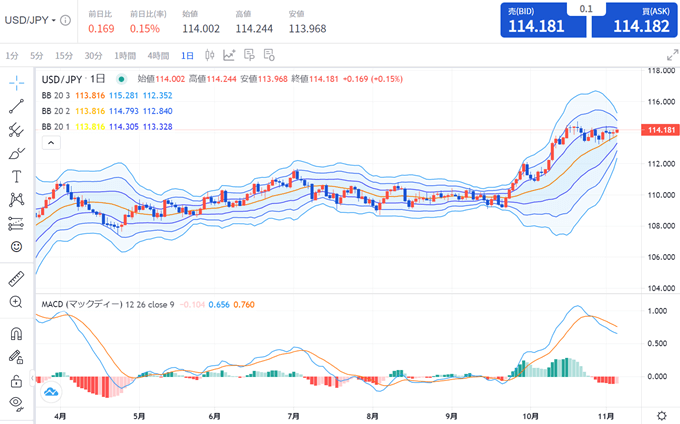Click the red 114.181 current price label

coord(660,130)
